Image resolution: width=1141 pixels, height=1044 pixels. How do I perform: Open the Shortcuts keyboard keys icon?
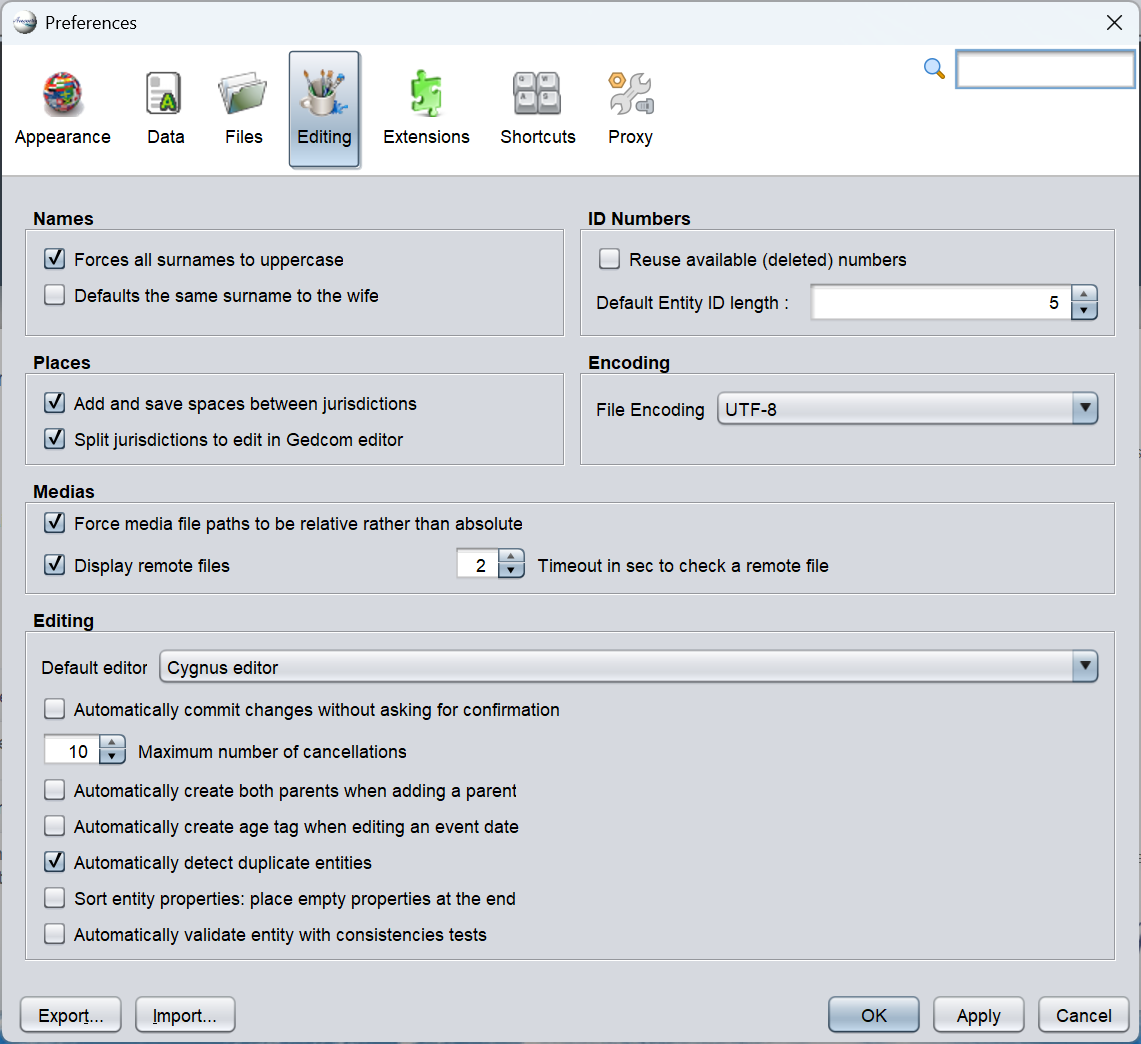[537, 96]
